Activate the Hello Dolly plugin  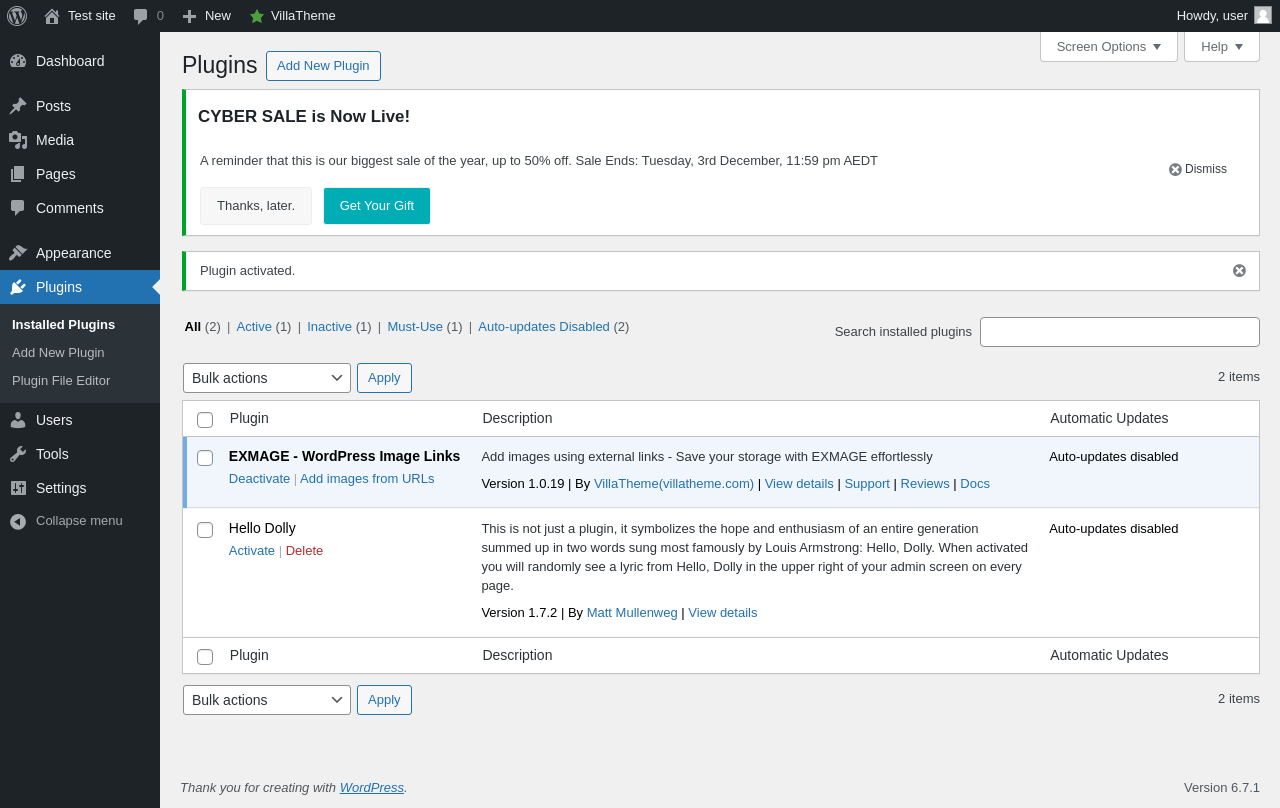pyautogui.click(x=252, y=550)
